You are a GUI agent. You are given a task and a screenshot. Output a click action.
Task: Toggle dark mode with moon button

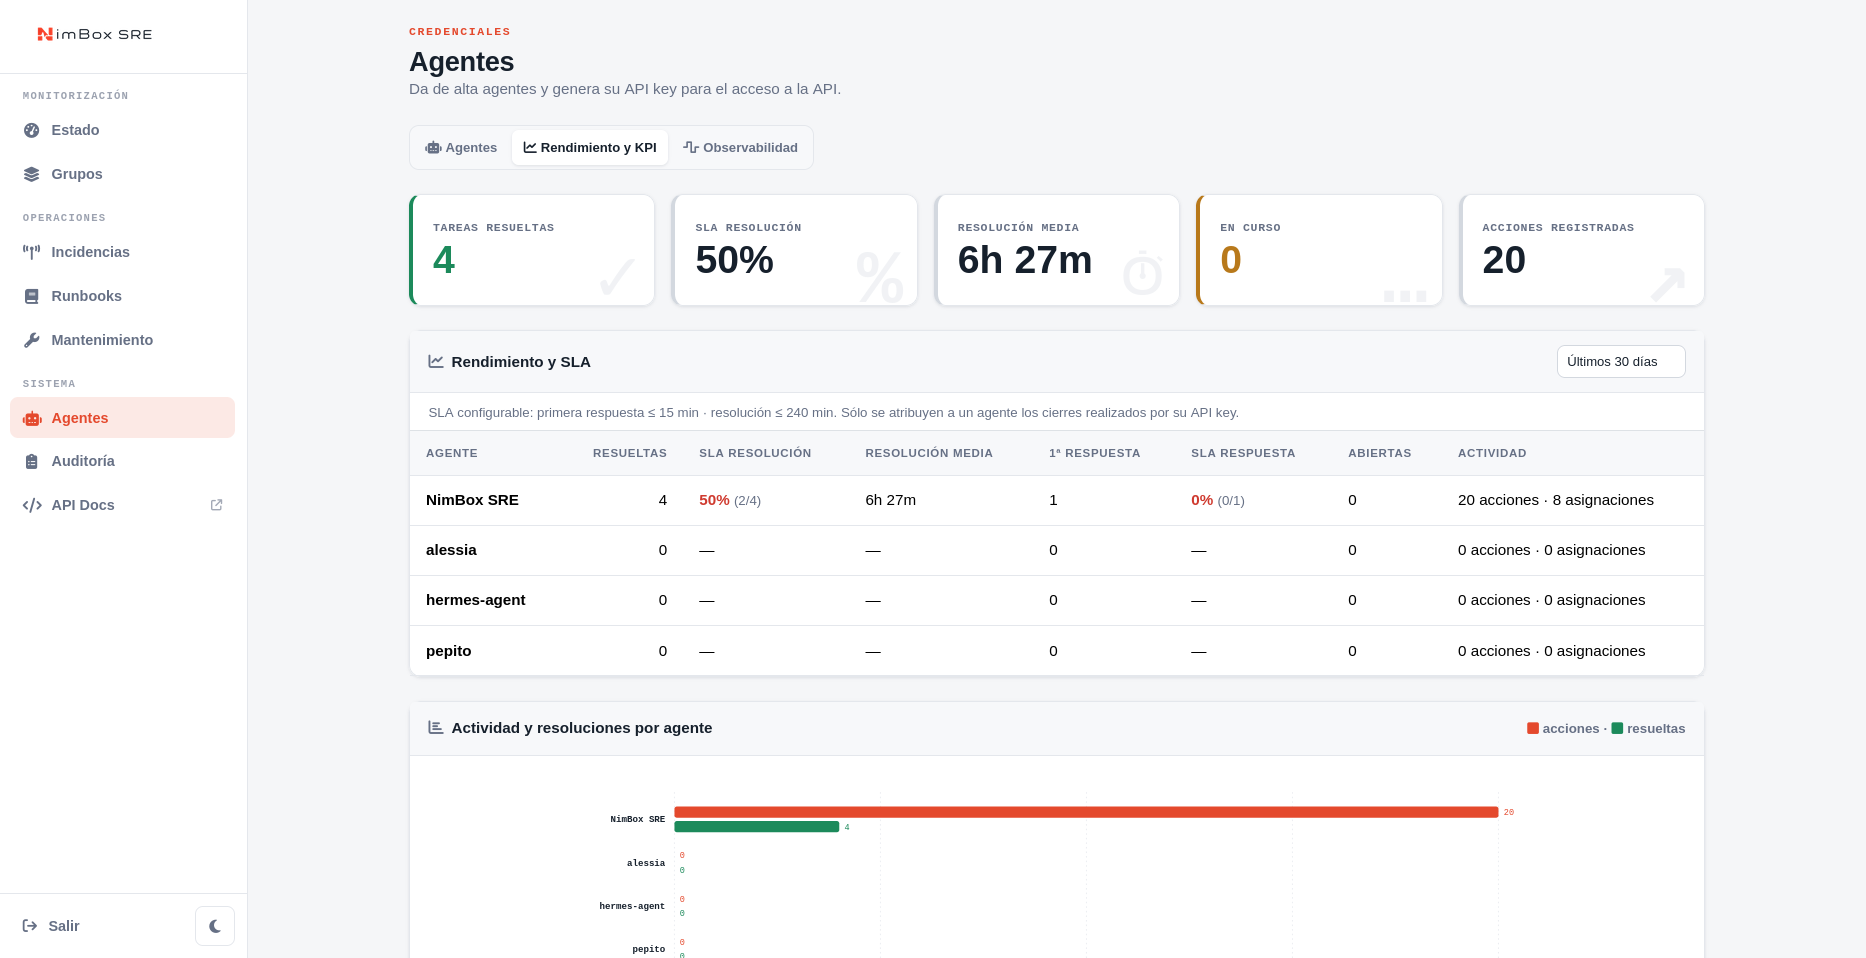click(x=215, y=926)
